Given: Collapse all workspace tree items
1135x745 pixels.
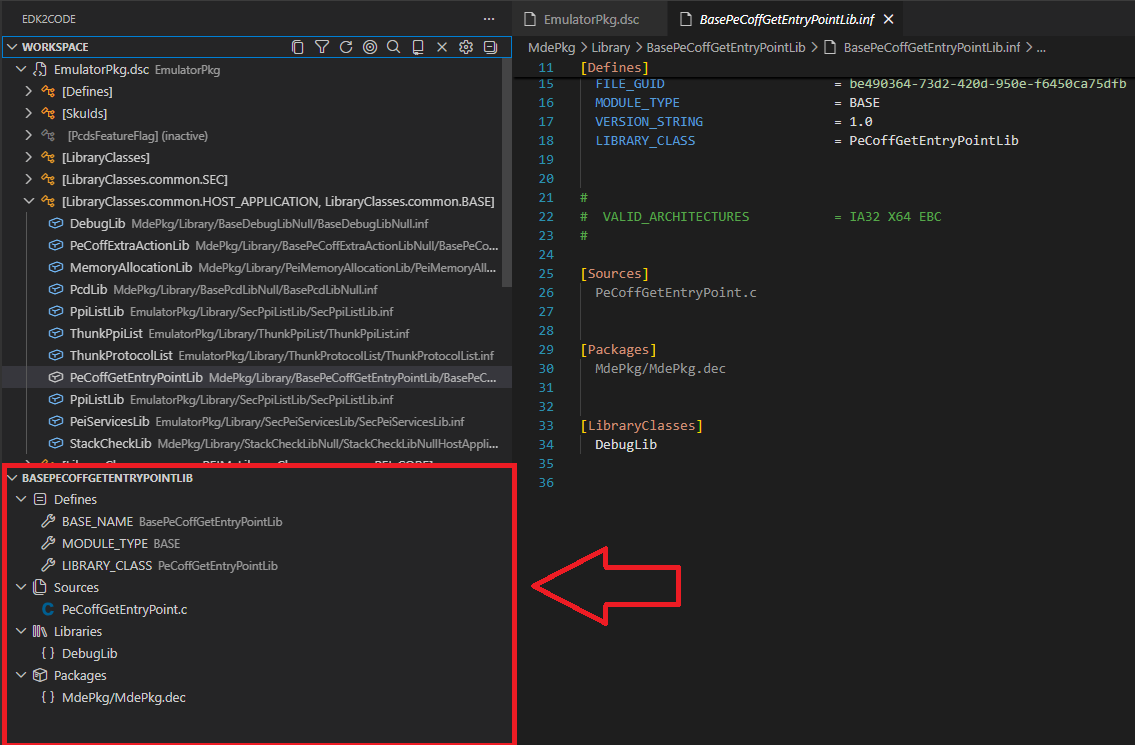Looking at the screenshot, I should 490,47.
